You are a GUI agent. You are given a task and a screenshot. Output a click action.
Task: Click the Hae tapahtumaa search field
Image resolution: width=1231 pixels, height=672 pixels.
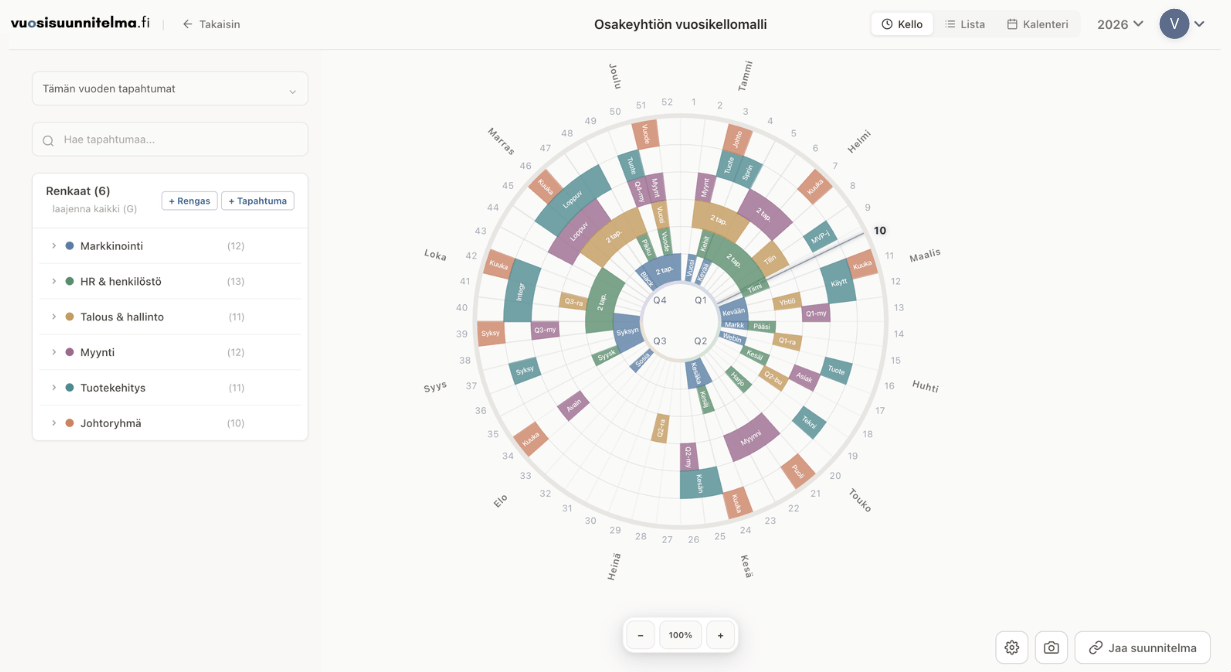coord(180,140)
